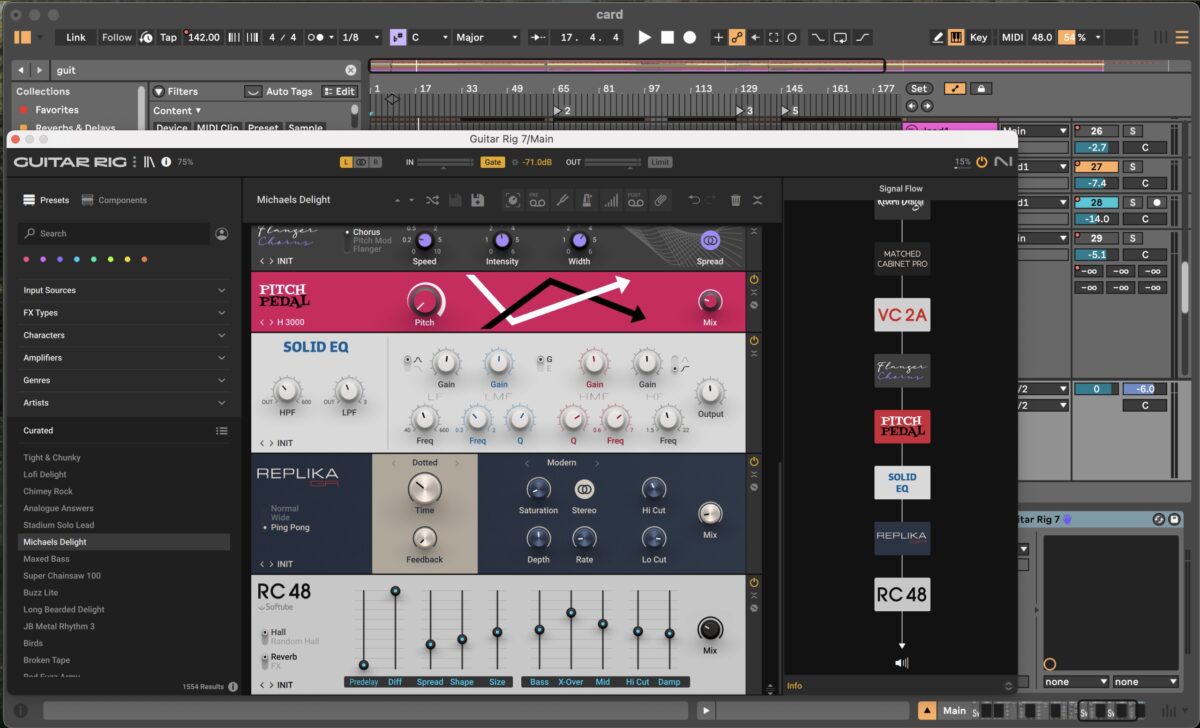
Task: Expand the Amplifiers filter
Action: point(126,358)
